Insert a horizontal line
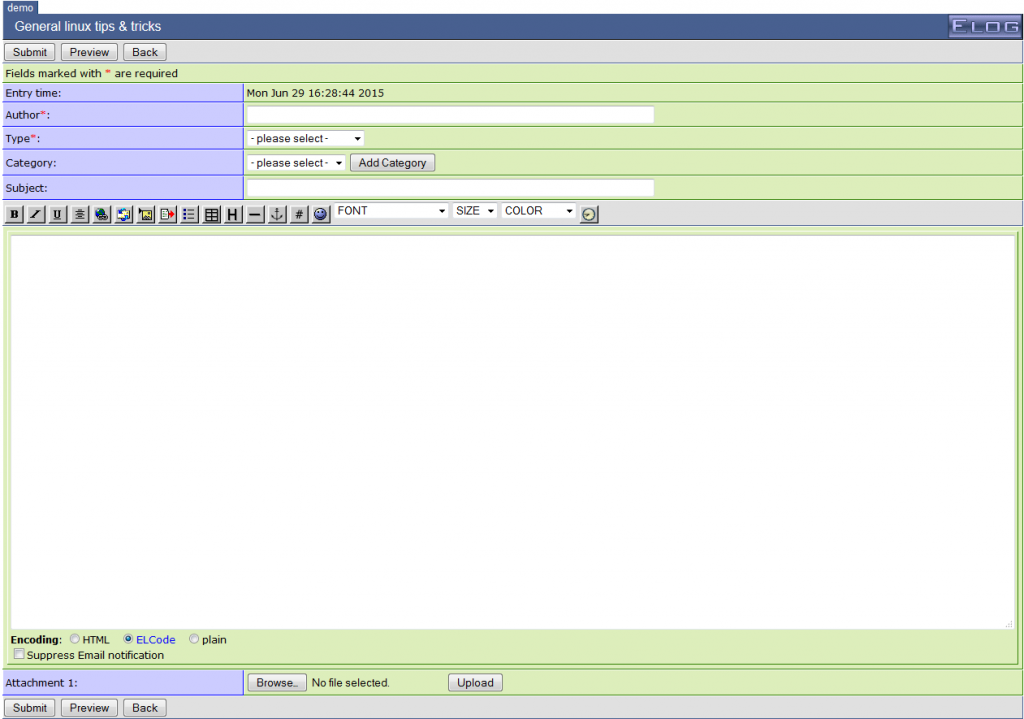The width and height of the screenshot is (1024, 719). [255, 213]
